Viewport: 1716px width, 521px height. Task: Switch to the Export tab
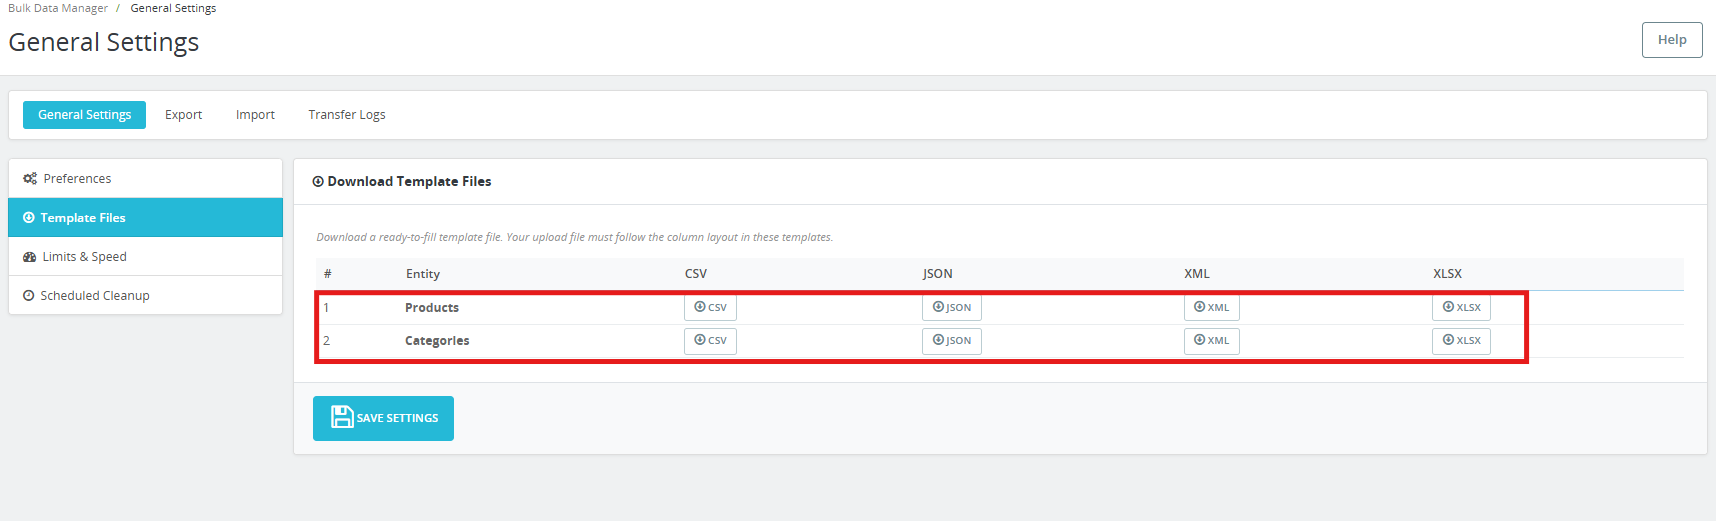pos(183,115)
